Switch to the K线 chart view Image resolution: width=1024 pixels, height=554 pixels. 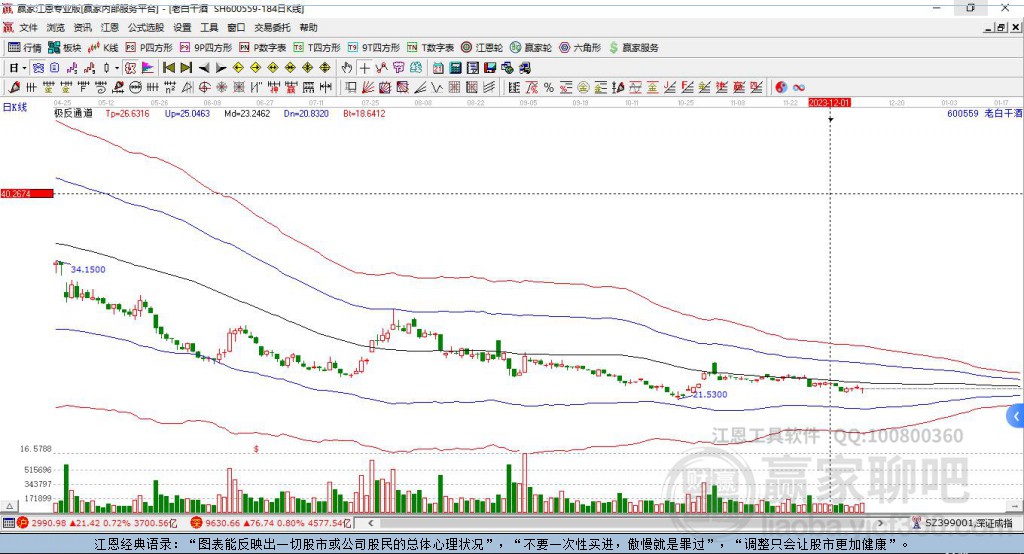click(103, 48)
